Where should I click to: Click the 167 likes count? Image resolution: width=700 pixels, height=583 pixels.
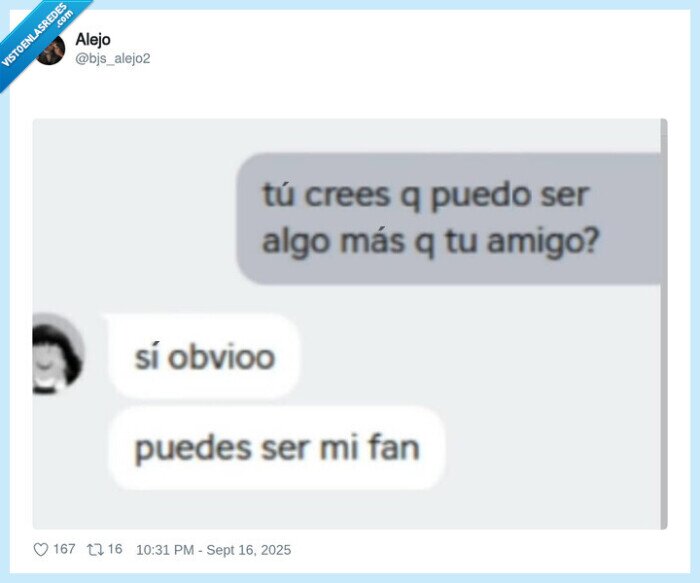tap(64, 549)
